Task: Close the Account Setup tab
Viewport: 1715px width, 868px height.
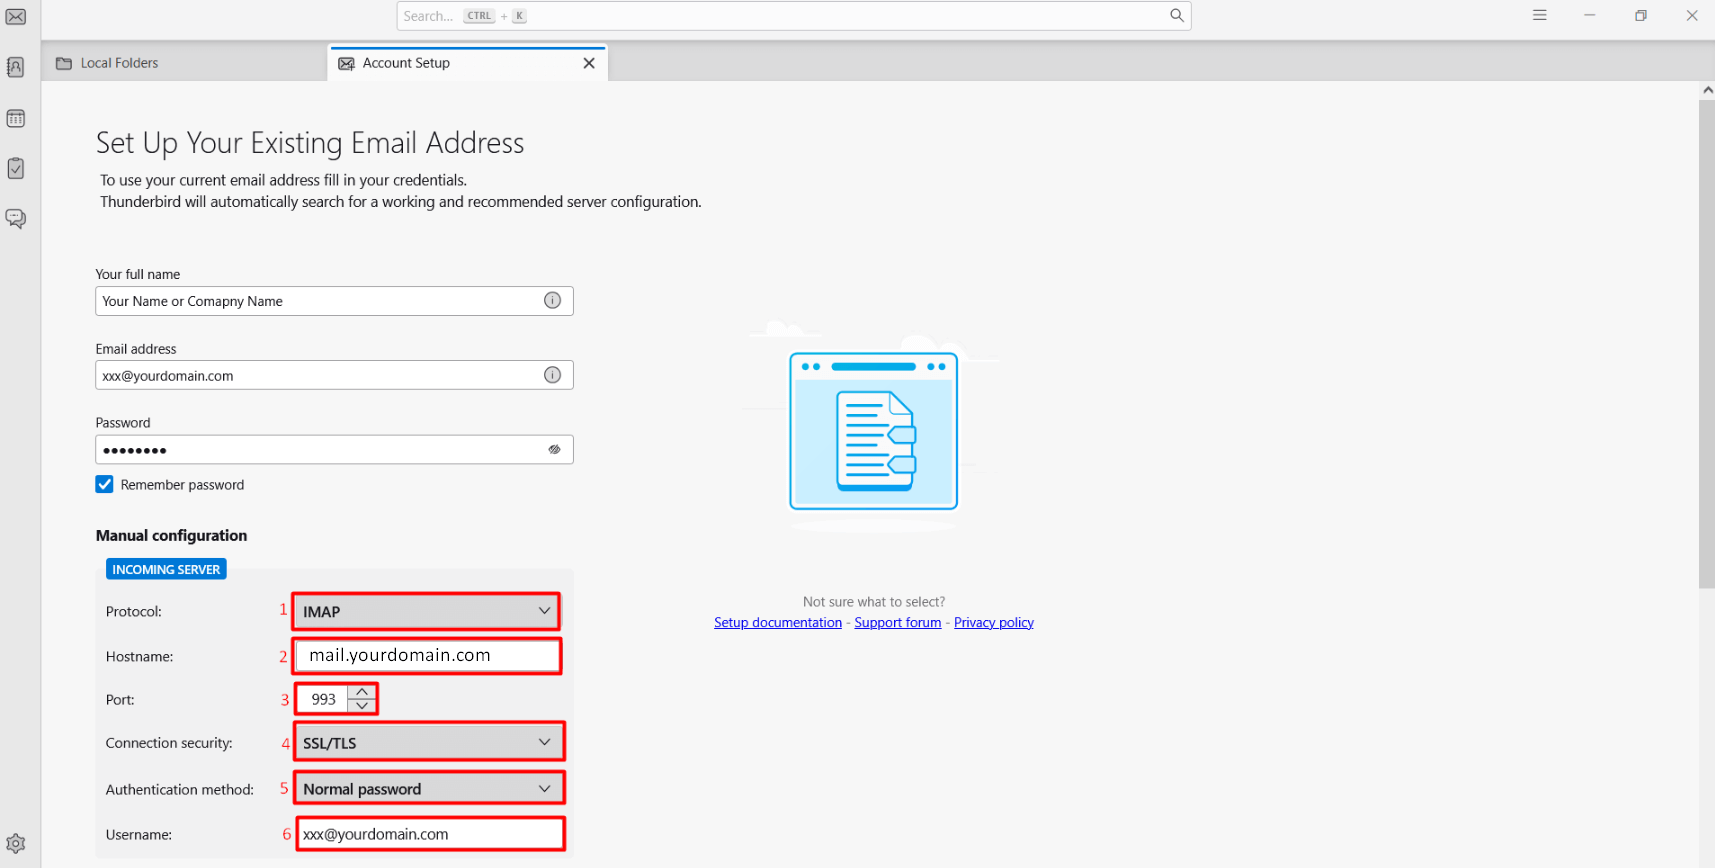Action: pos(589,63)
